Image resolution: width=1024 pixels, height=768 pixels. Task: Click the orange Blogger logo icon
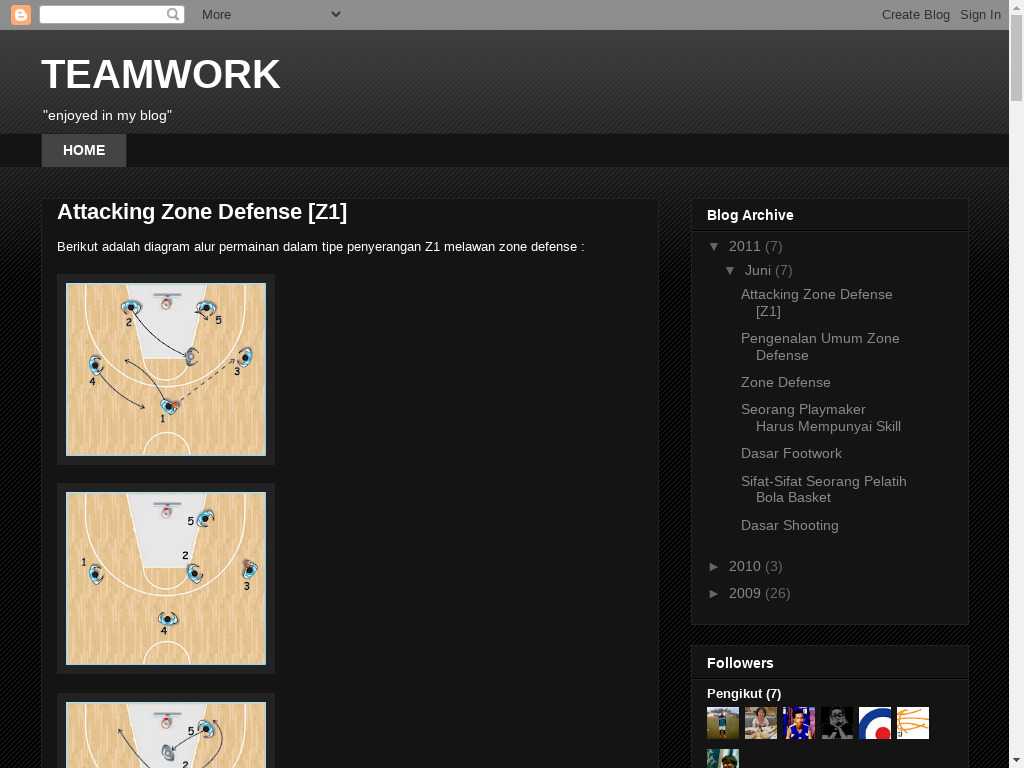[21, 14]
